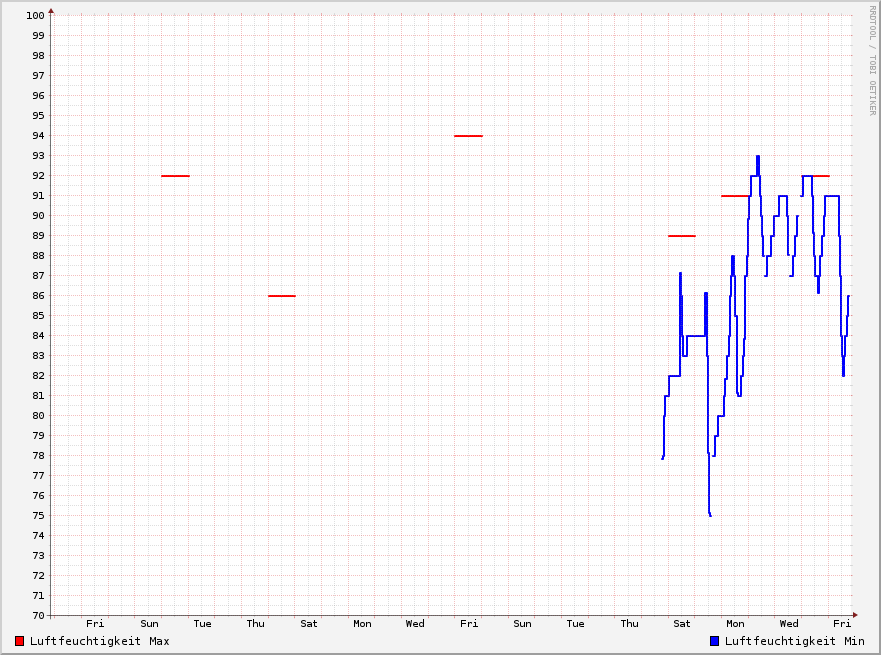Click the red Max line segment at 89

coord(682,236)
